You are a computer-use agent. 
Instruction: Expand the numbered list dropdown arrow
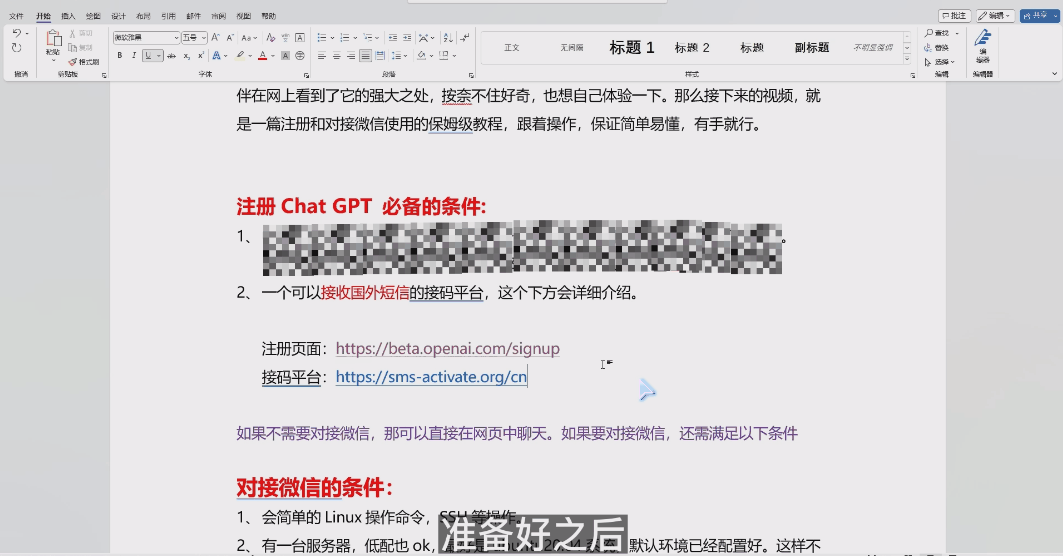(355, 38)
